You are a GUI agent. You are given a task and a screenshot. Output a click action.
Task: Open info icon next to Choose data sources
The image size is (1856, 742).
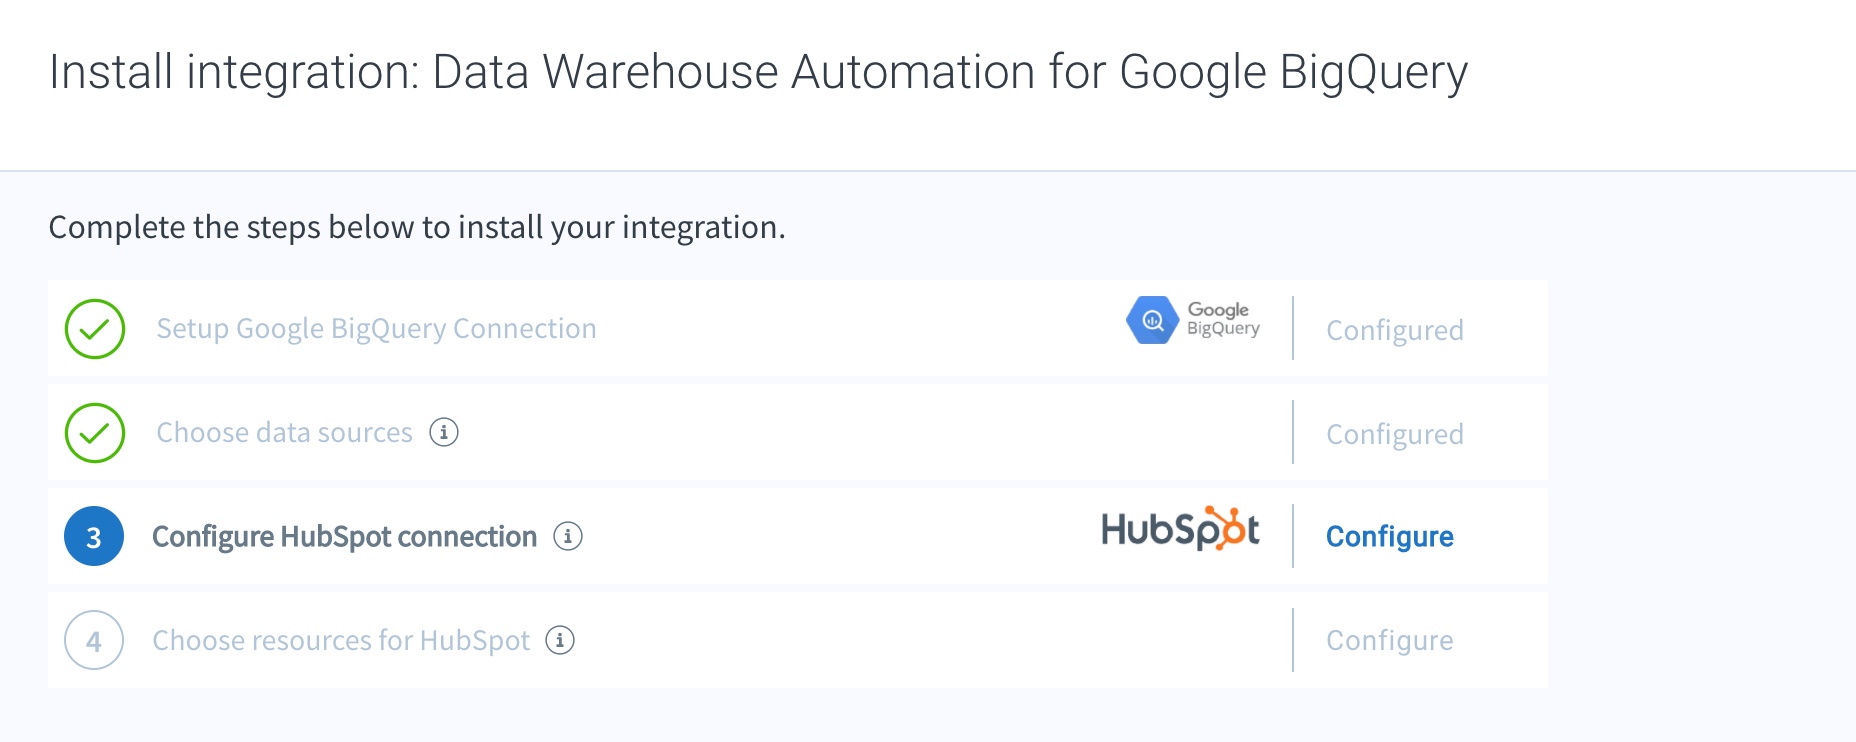click(x=444, y=432)
